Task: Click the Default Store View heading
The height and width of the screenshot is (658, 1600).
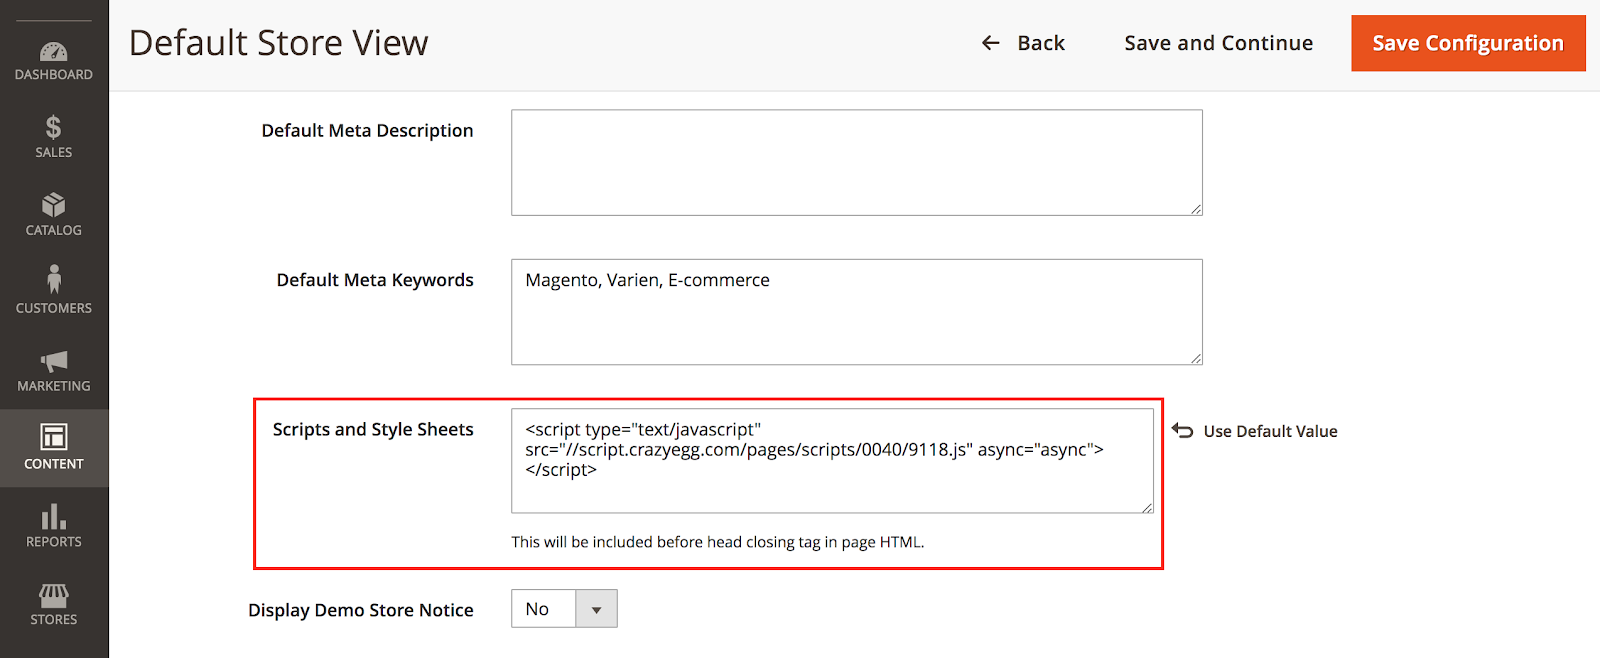Action: click(x=279, y=43)
